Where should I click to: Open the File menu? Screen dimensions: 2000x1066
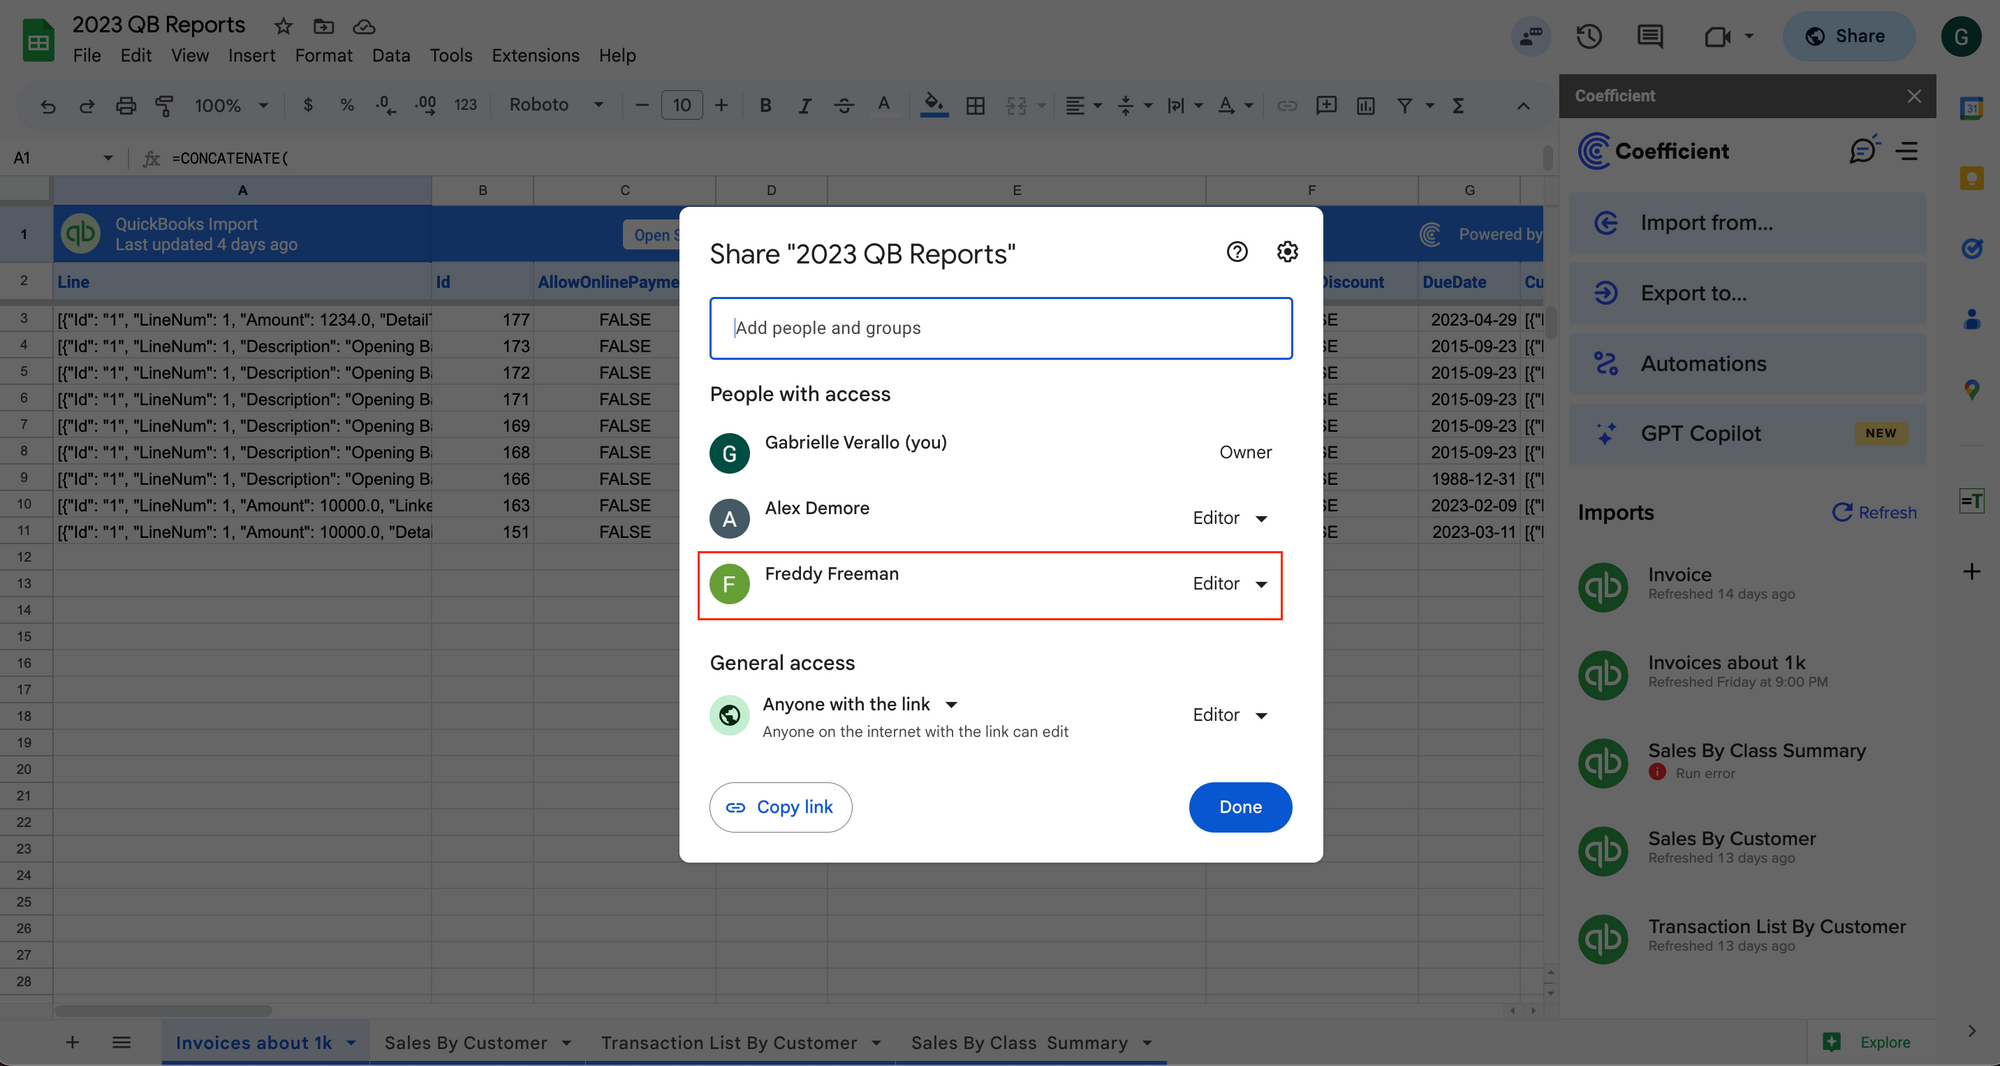[87, 56]
